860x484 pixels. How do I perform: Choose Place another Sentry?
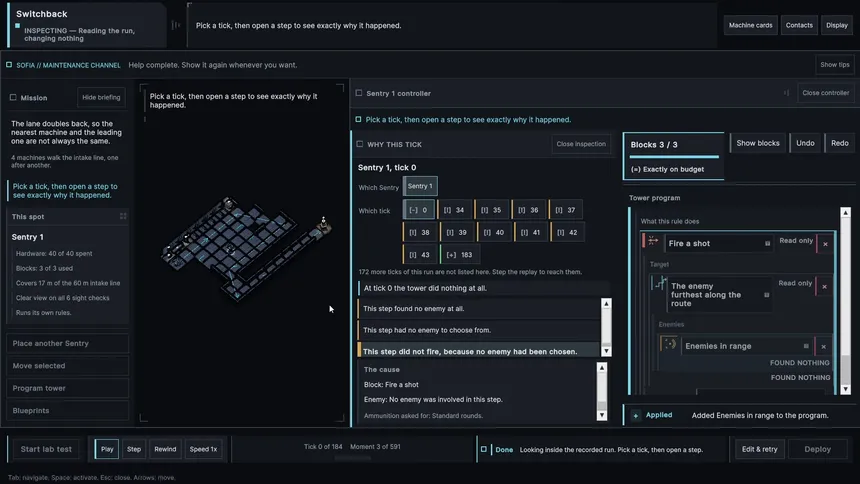coord(67,344)
